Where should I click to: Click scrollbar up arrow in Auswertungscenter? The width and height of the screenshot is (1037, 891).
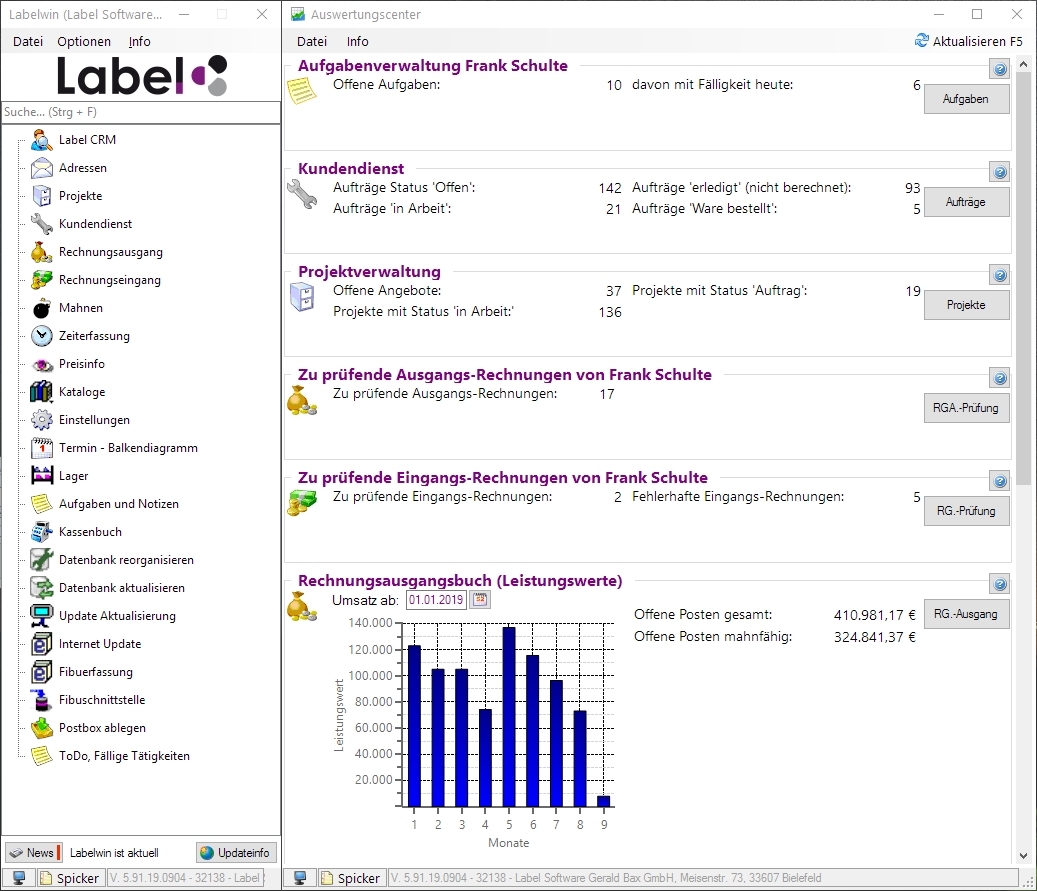[1024, 65]
